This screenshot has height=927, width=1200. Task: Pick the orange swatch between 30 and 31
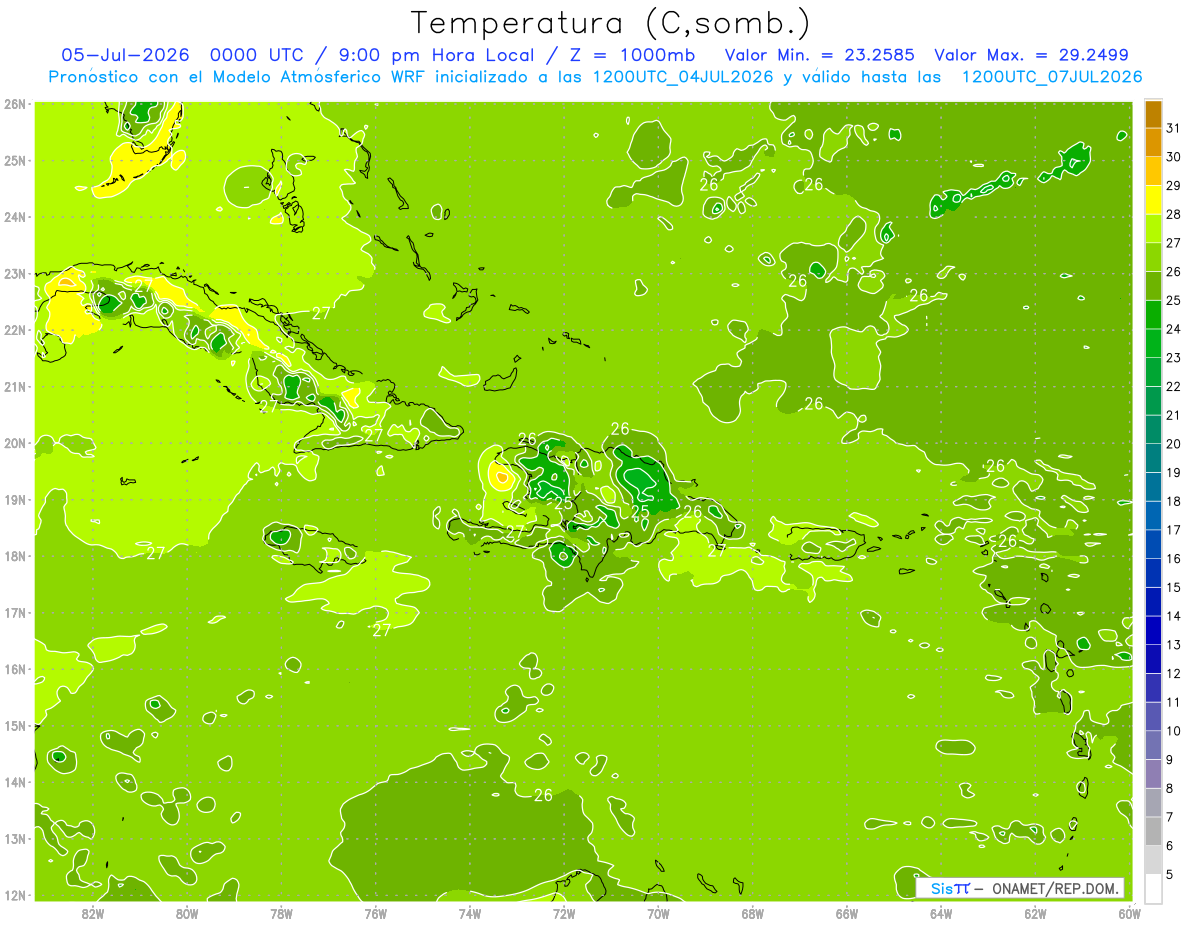click(1153, 142)
